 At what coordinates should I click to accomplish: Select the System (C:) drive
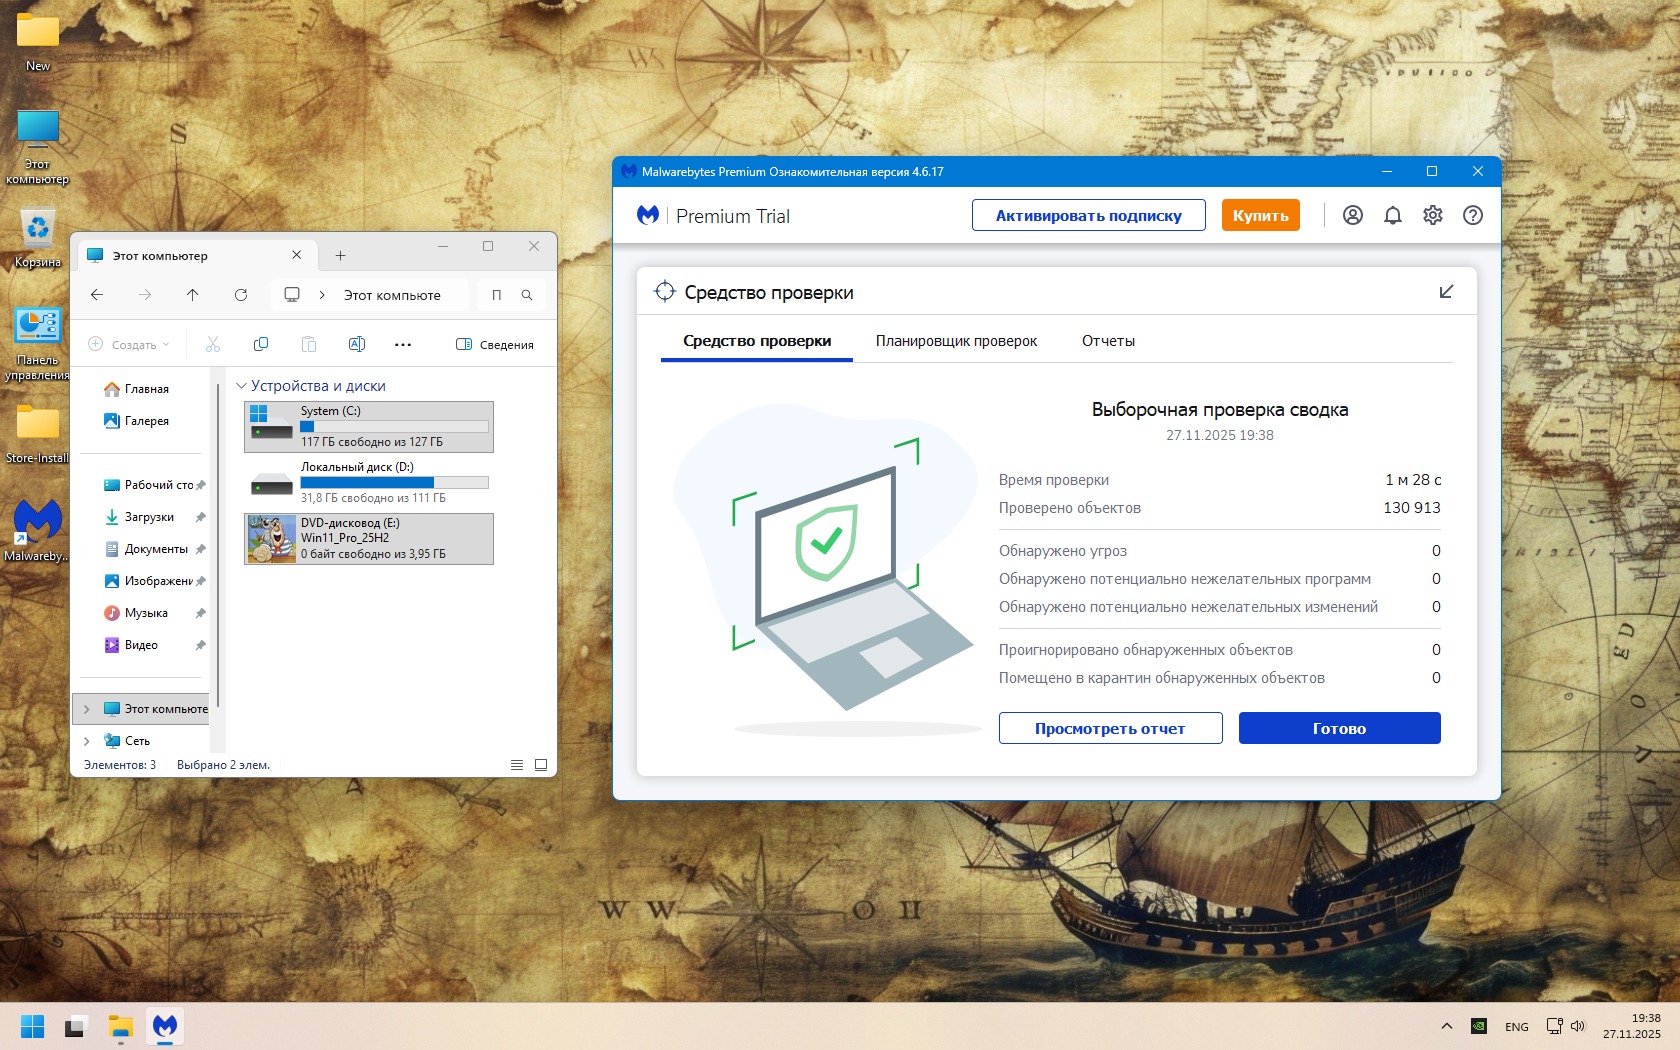click(369, 427)
